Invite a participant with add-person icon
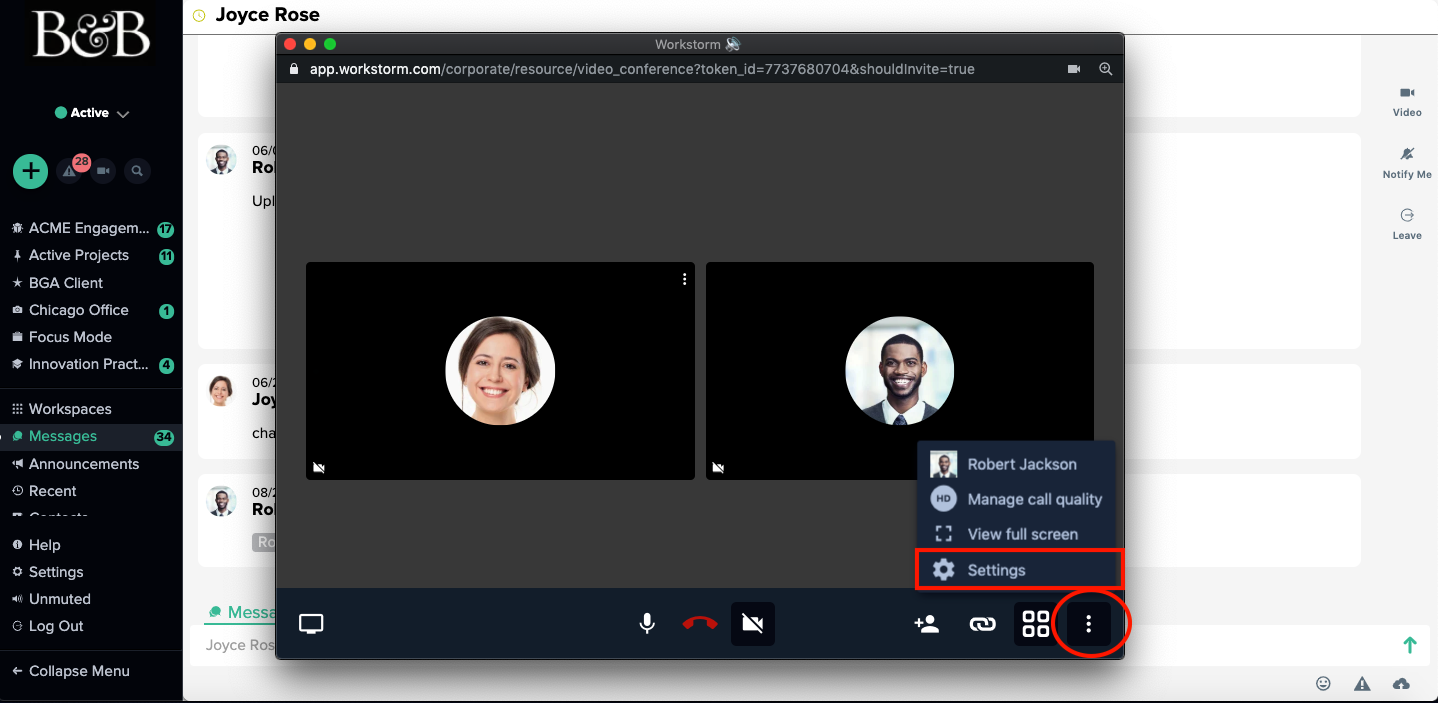This screenshot has height=703, width=1438. point(927,624)
